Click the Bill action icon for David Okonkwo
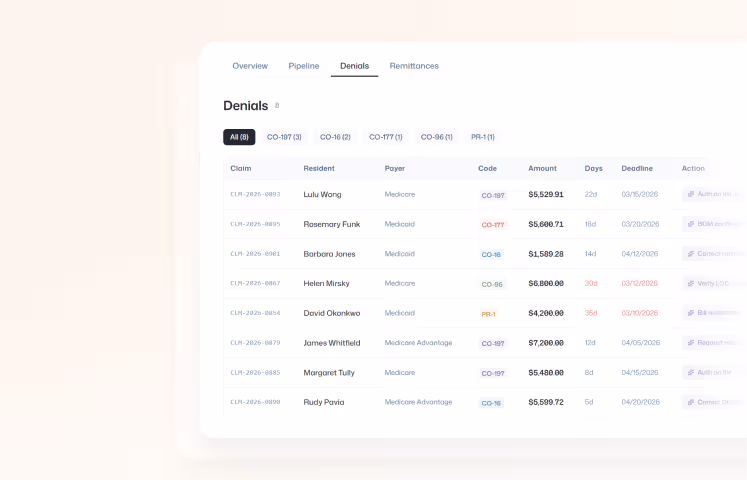Screen dimensions: 747x480 point(691,313)
